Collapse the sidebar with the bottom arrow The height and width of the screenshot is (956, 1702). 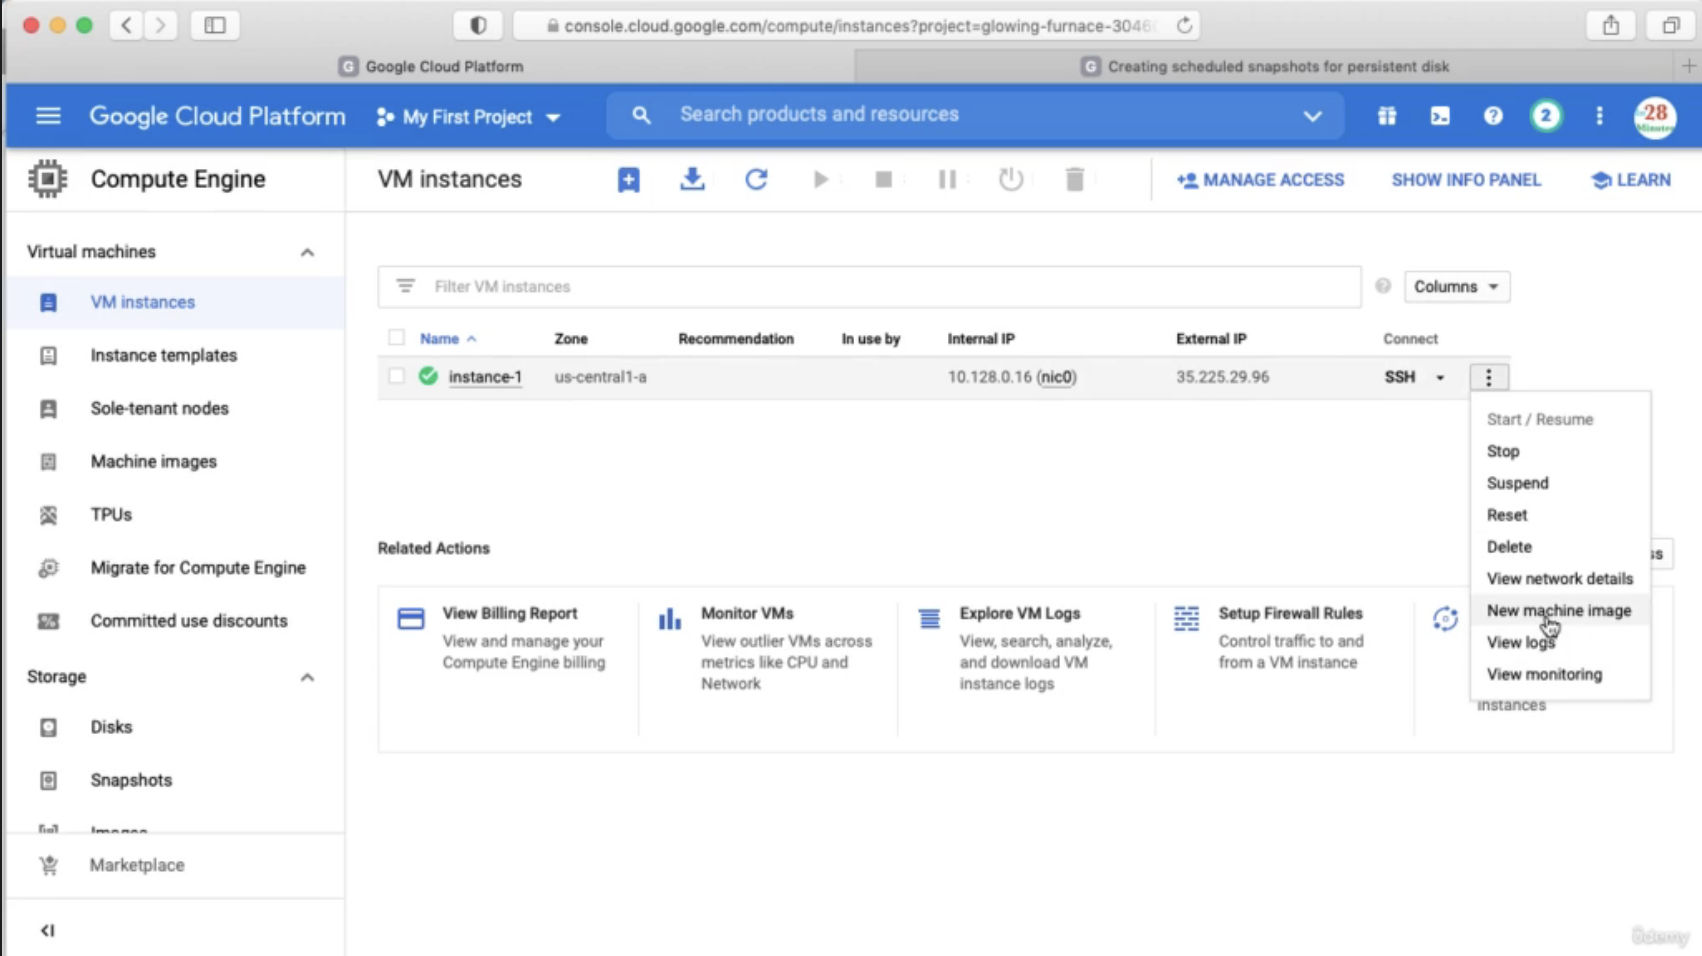point(47,930)
